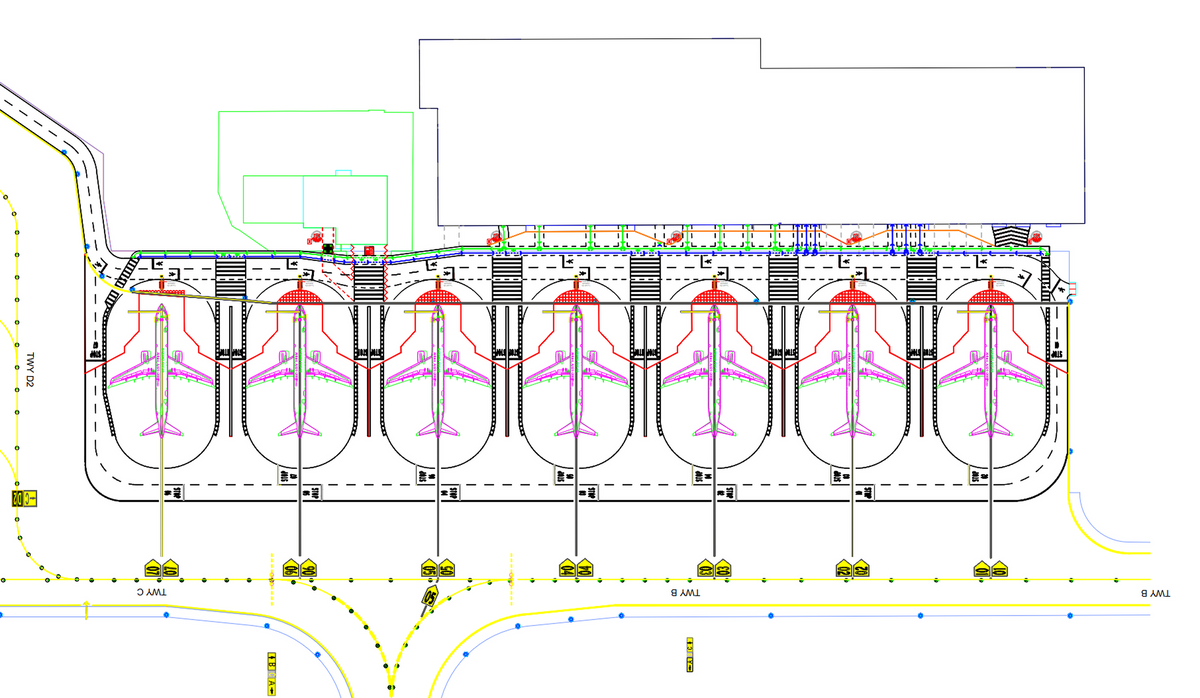The image size is (1200, 698).
Task: Click the yellow stand 04 sign pair
Action: click(x=576, y=569)
